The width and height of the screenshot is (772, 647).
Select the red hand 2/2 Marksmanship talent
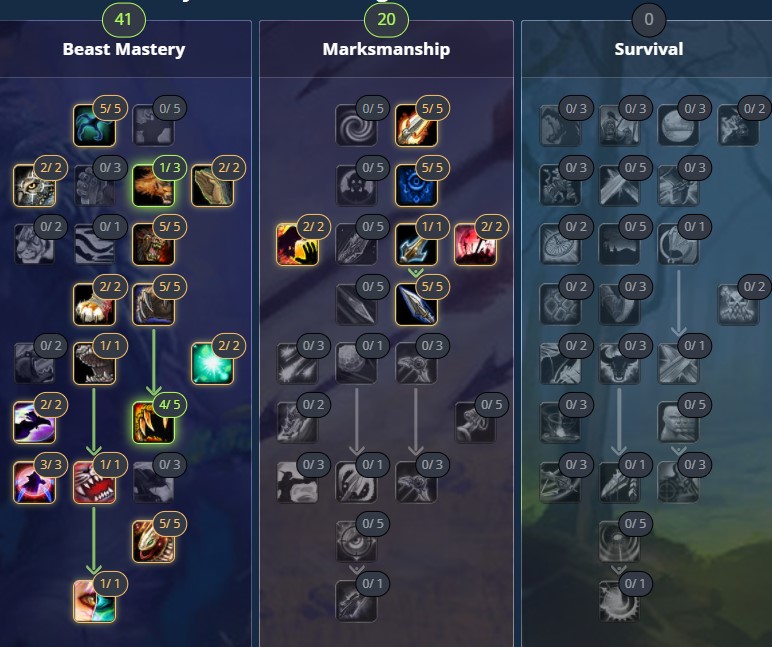(297, 245)
